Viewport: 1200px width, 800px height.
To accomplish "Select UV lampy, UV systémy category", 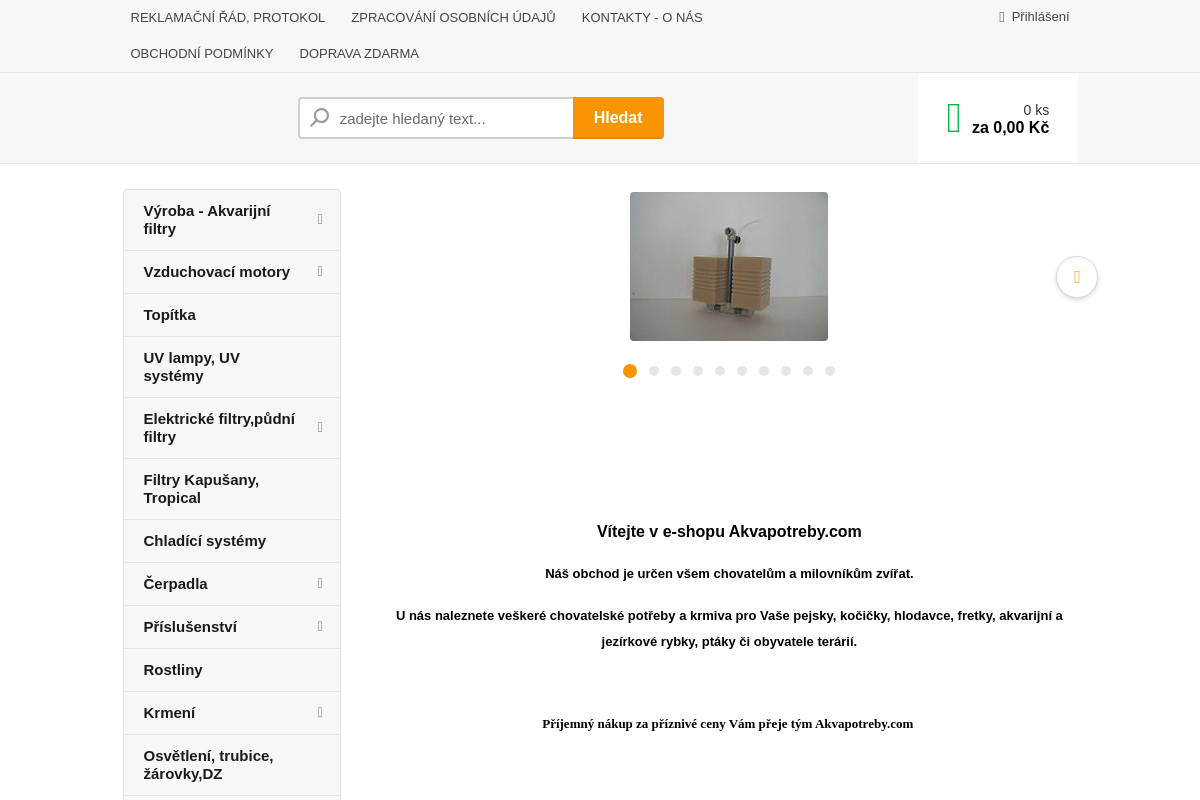I will [232, 367].
